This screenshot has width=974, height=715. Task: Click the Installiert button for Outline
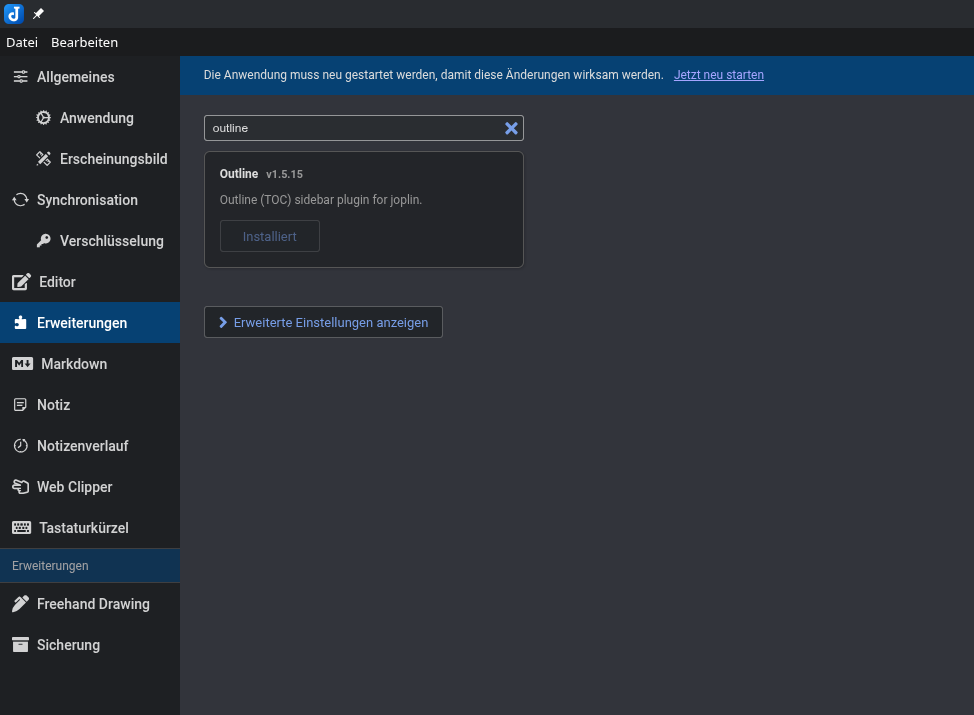point(270,236)
